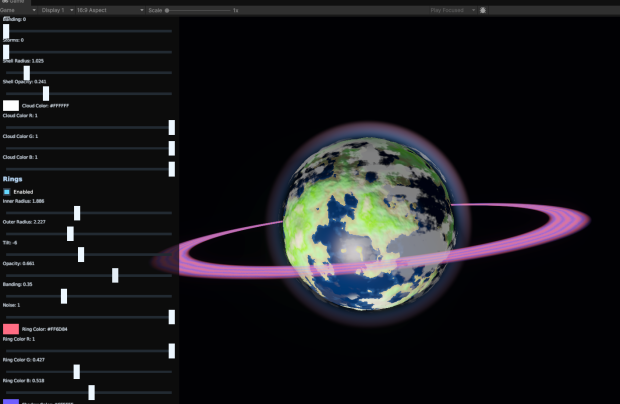Adjust the Shell Radius slider handle
This screenshot has width=620, height=404.
coord(26,73)
